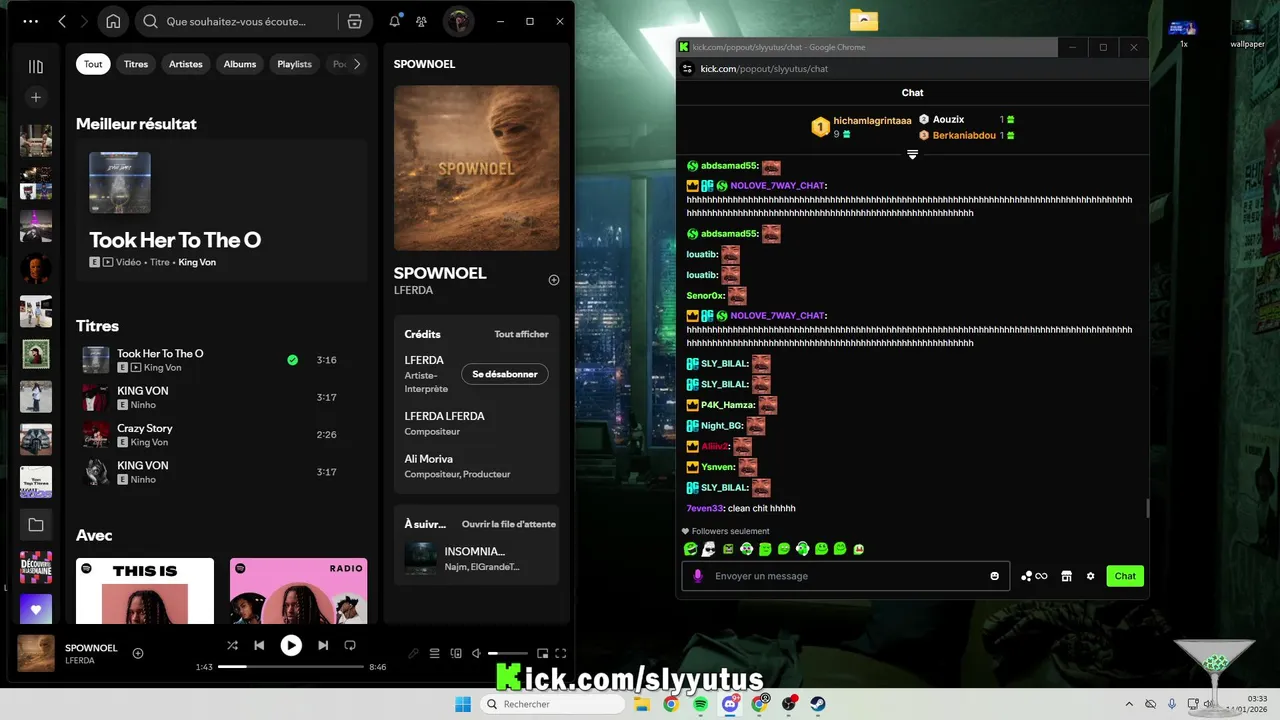Open Spotify Home
Viewport: 1280px width, 720px height.
pyautogui.click(x=113, y=21)
